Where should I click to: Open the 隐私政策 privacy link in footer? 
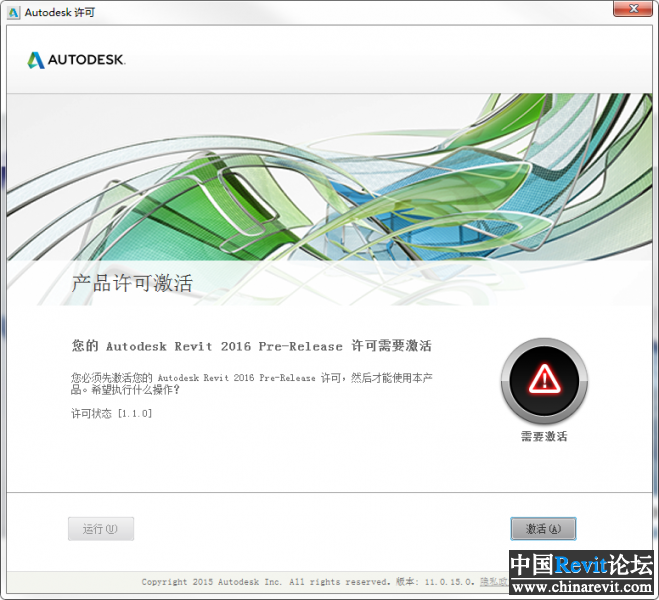point(494,582)
